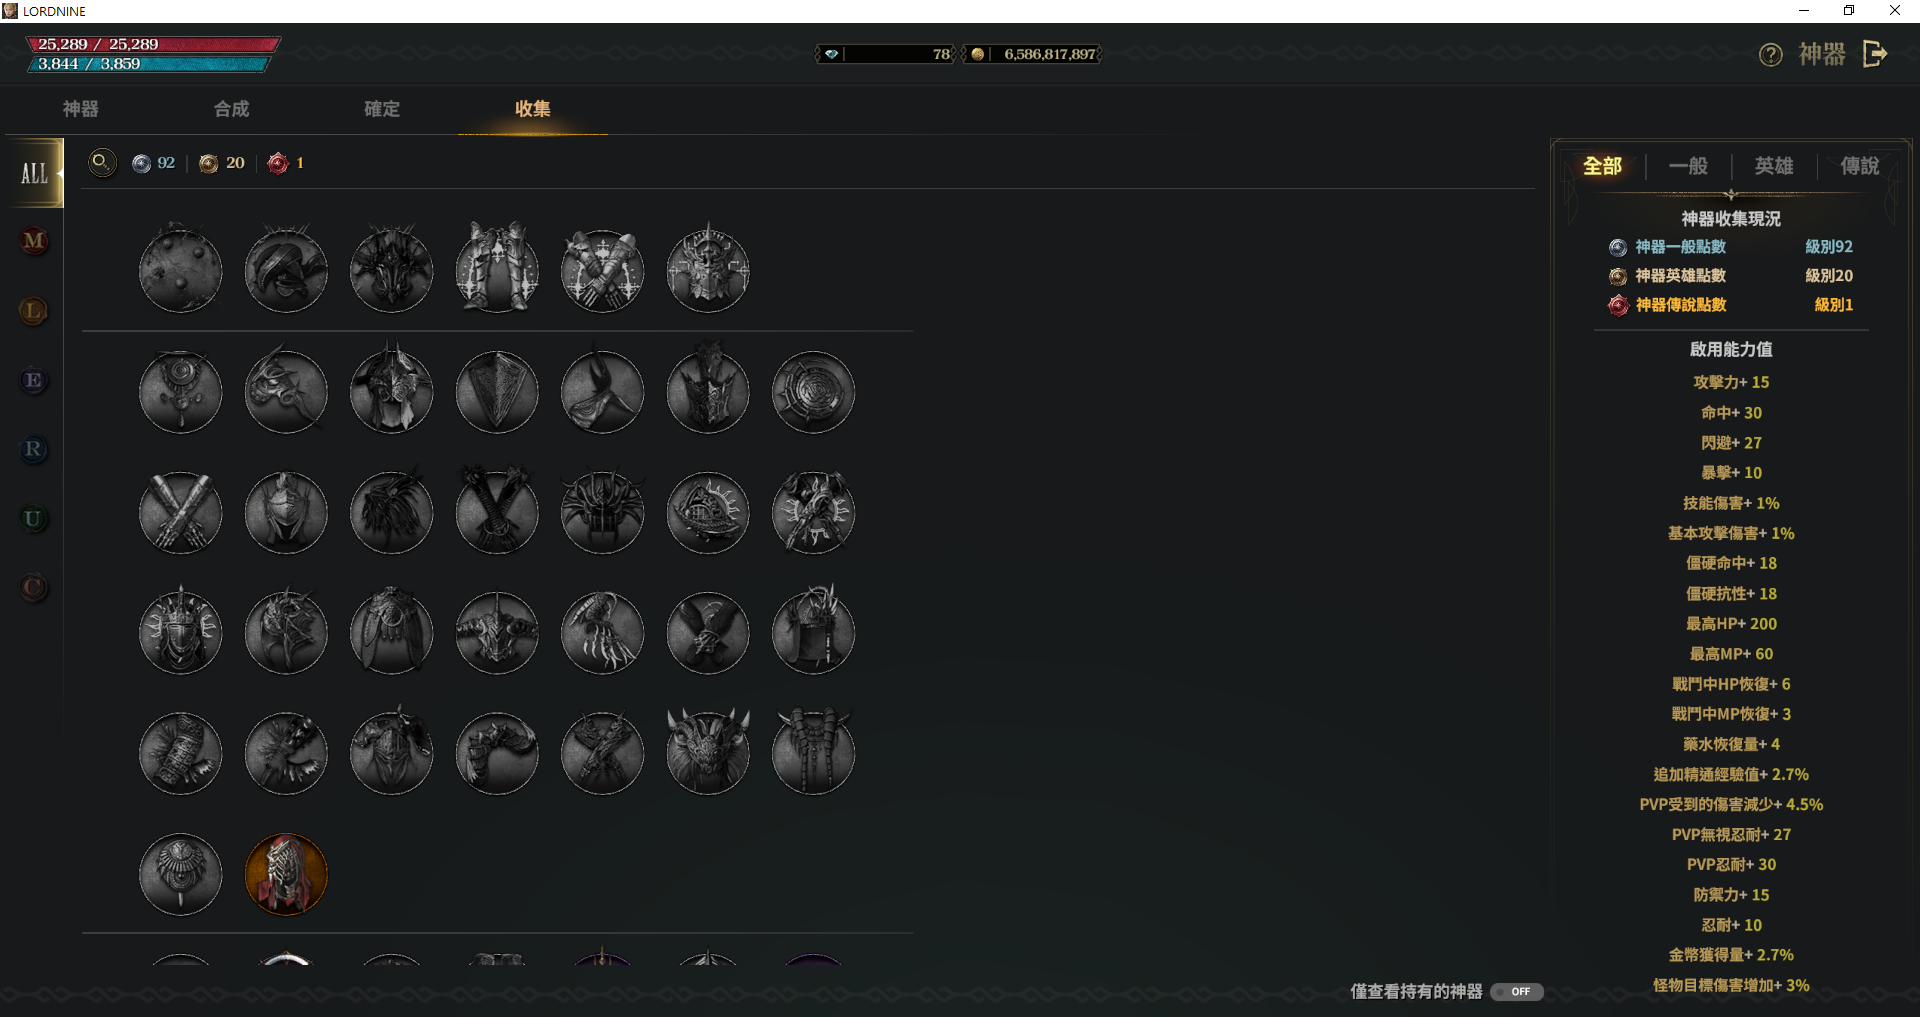
Task: Select the U grade filter icon
Action: [34, 519]
